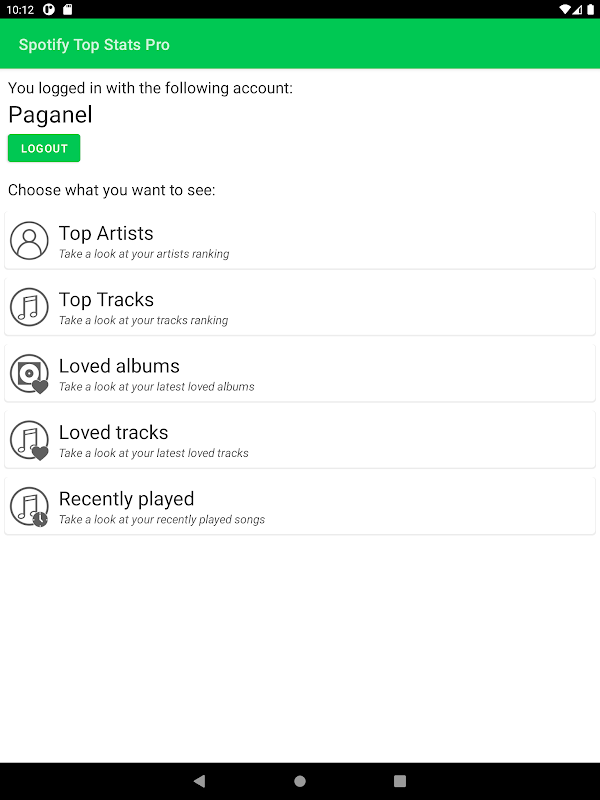Viewport: 600px width, 800px height.
Task: Open the Top Tracks ranking card
Action: [x=300, y=307]
